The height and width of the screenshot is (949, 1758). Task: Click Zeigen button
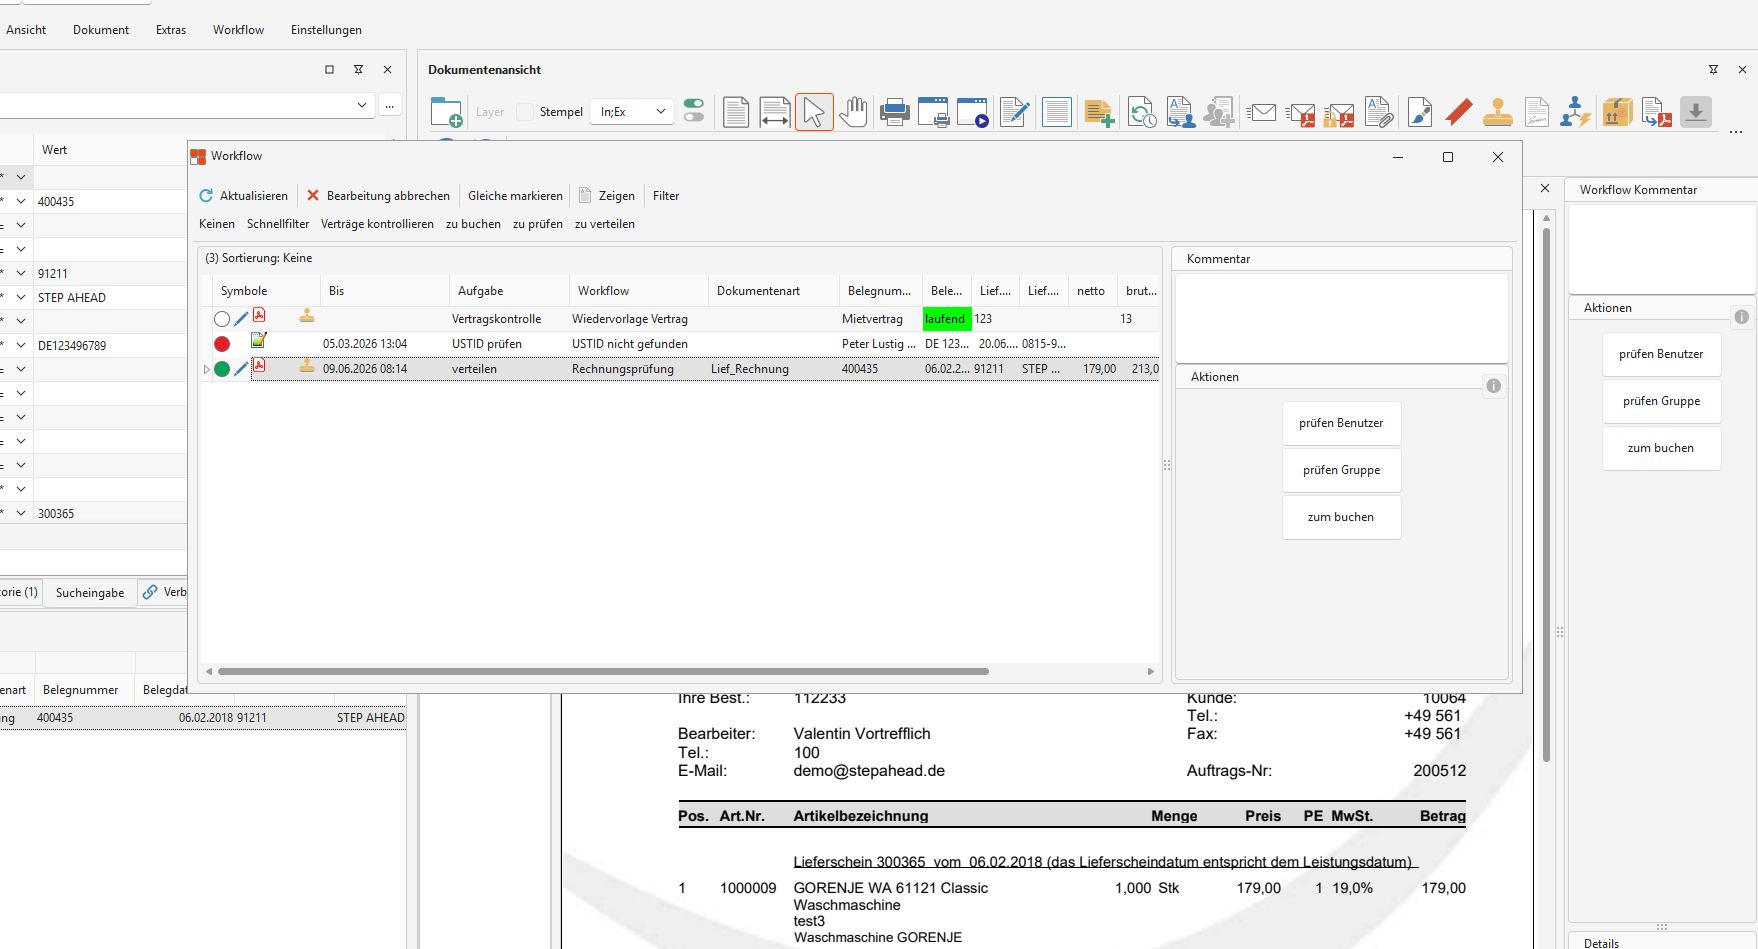click(607, 196)
